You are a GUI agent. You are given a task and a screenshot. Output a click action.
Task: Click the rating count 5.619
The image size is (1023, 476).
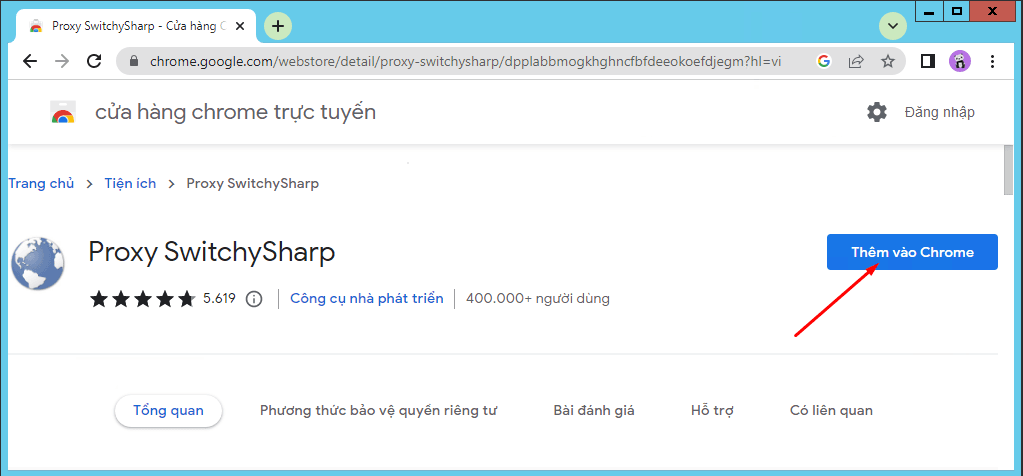pyautogui.click(x=219, y=299)
